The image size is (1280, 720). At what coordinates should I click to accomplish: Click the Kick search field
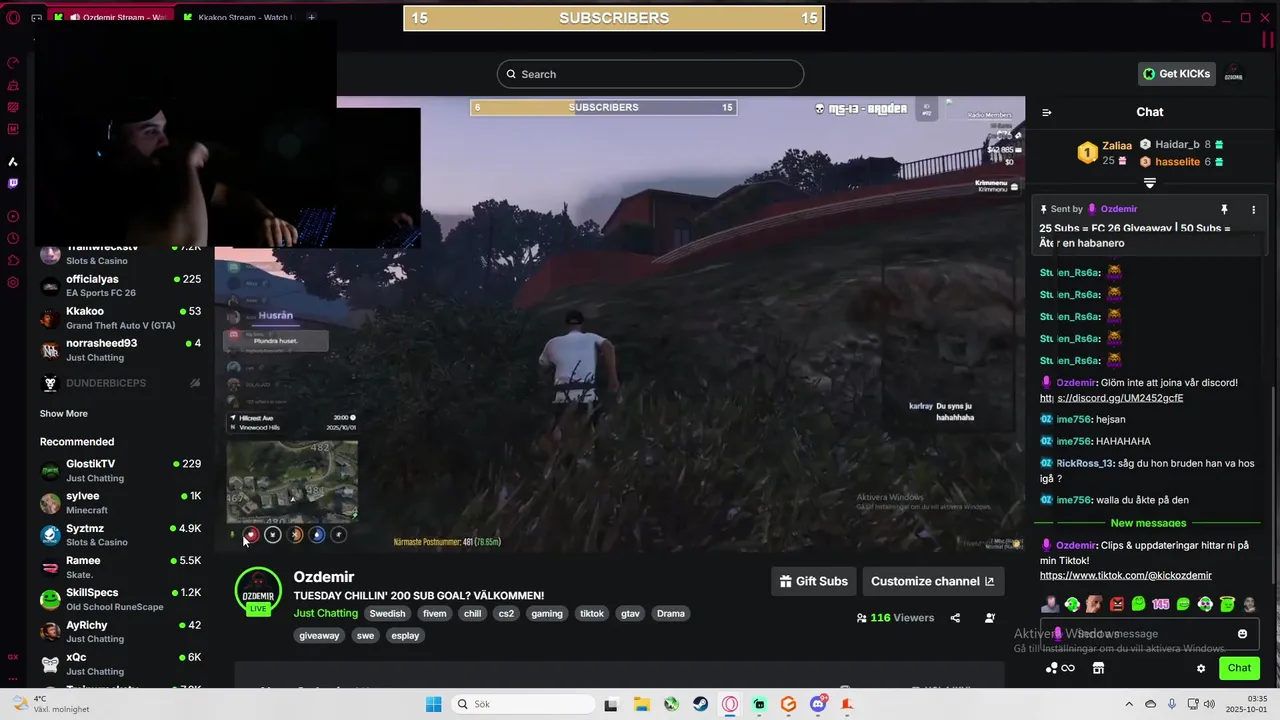pos(650,74)
